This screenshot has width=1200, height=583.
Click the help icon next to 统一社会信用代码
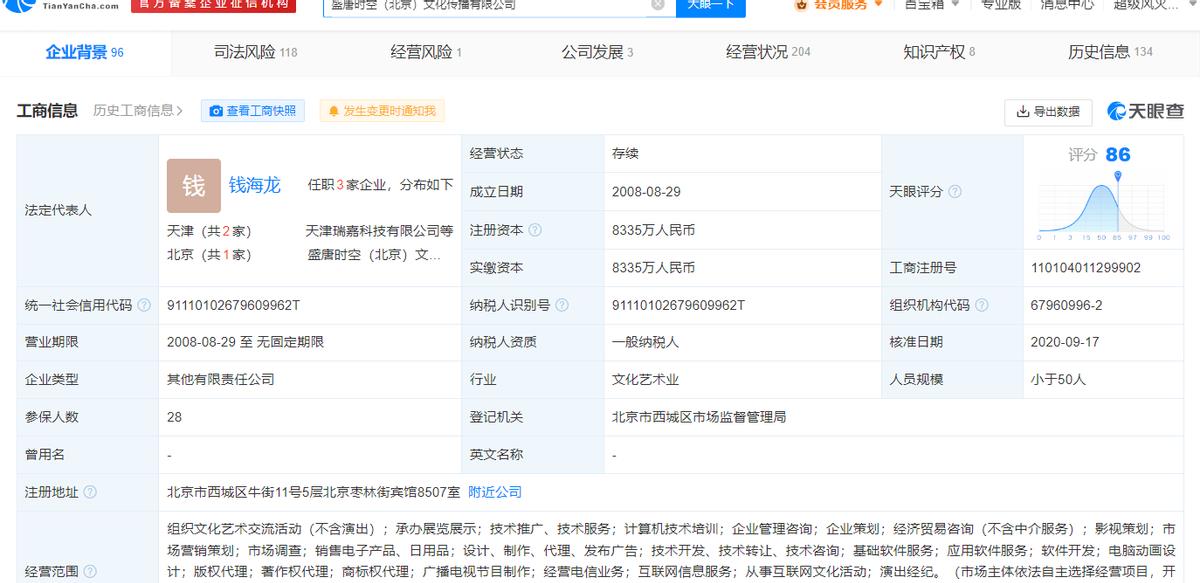click(144, 306)
